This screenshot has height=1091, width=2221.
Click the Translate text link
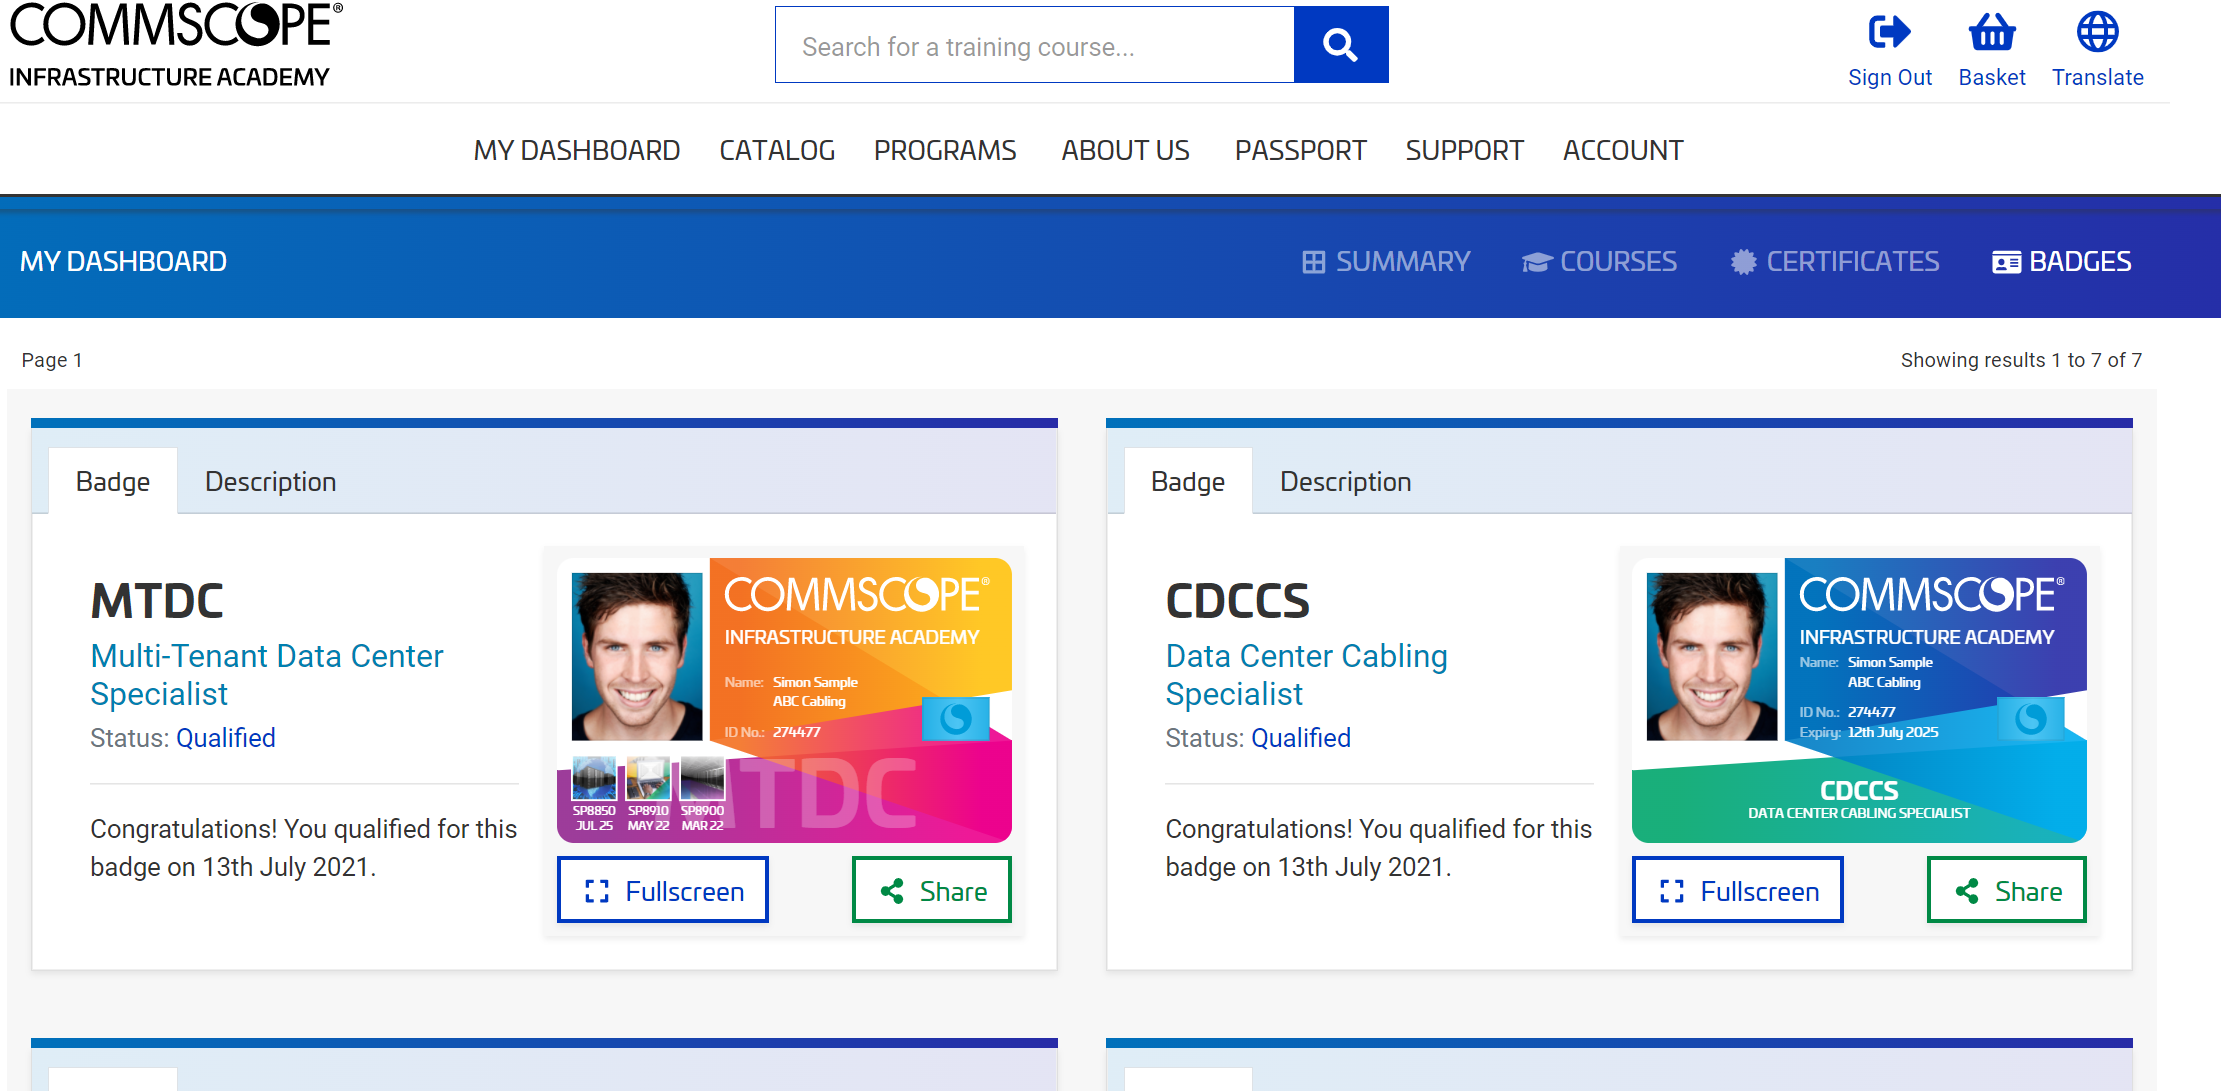2098,78
